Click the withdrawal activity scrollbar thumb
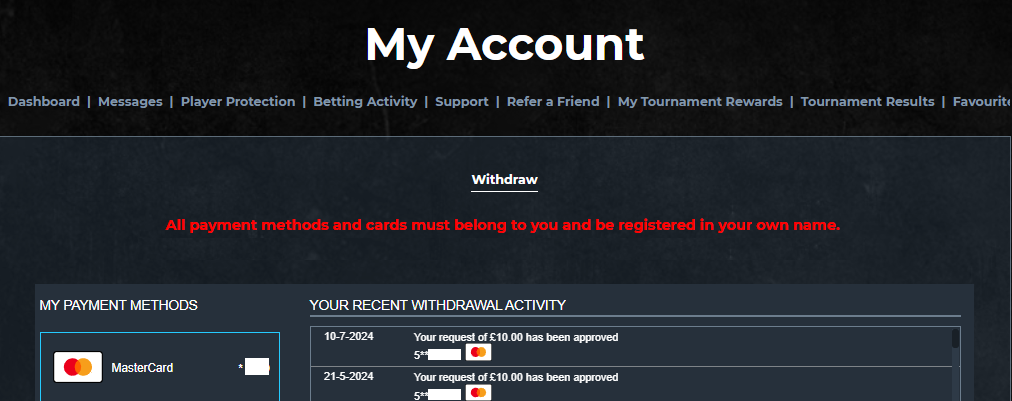 955,340
